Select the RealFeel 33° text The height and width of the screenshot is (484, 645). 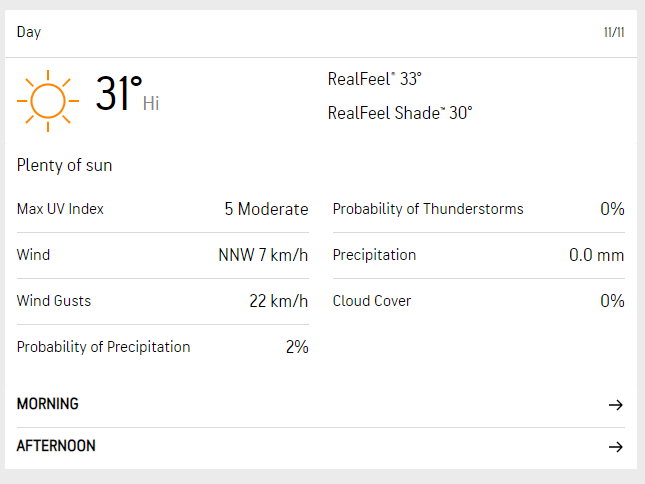(x=375, y=79)
